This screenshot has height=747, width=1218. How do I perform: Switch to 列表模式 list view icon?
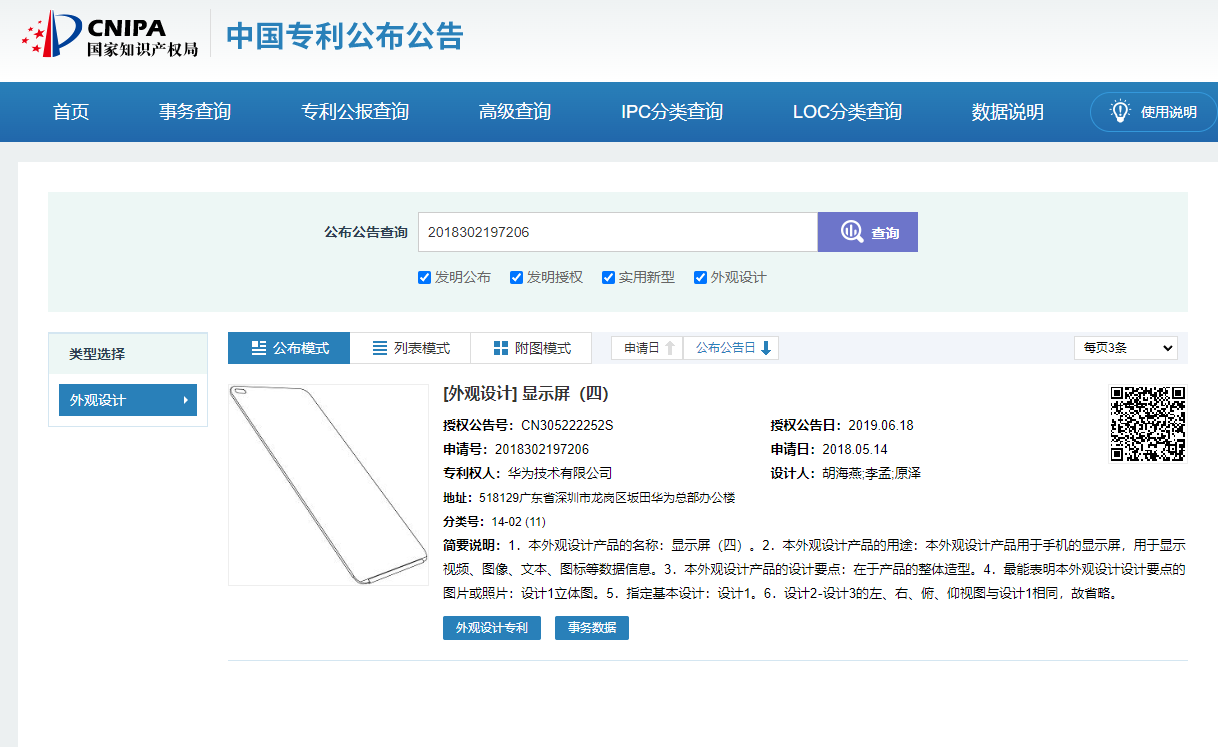click(x=380, y=348)
